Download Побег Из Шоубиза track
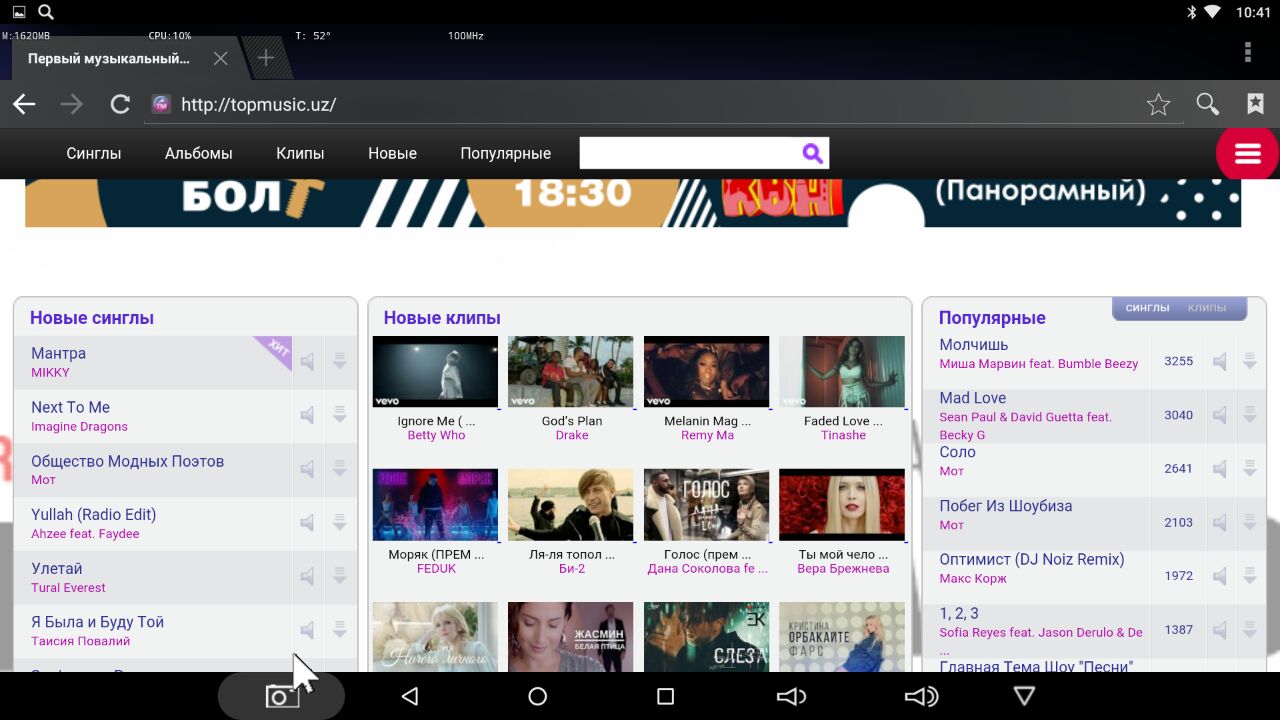1280x720 pixels. coord(1250,522)
